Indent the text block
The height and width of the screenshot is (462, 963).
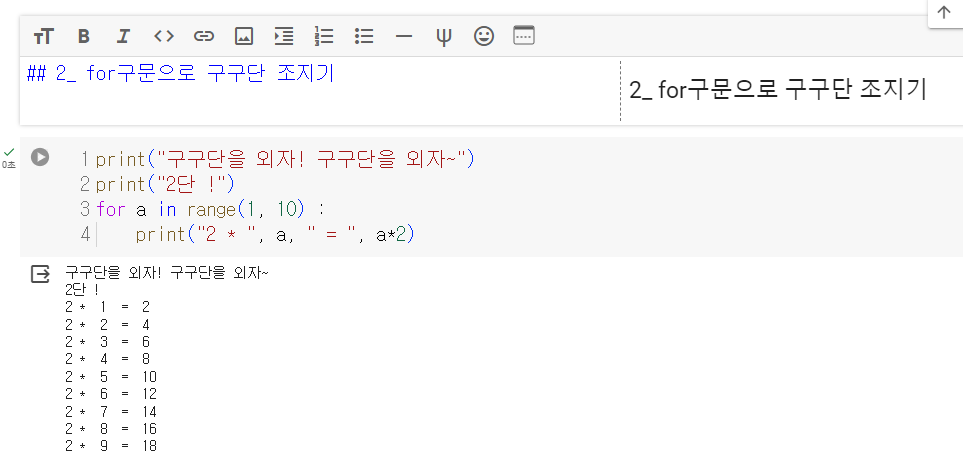point(284,36)
